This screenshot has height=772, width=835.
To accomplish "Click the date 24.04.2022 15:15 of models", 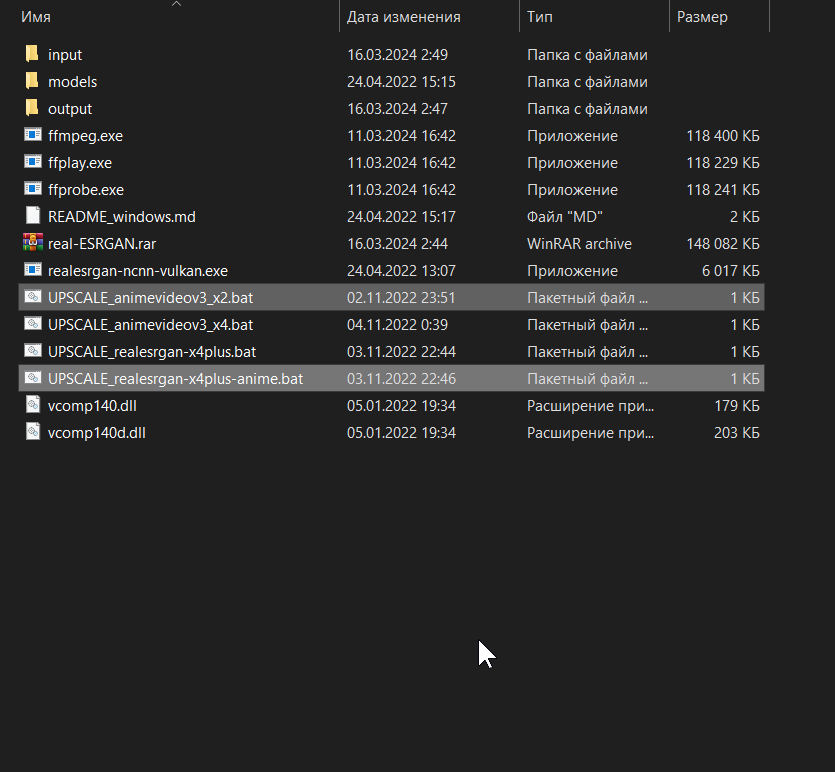I will point(401,82).
